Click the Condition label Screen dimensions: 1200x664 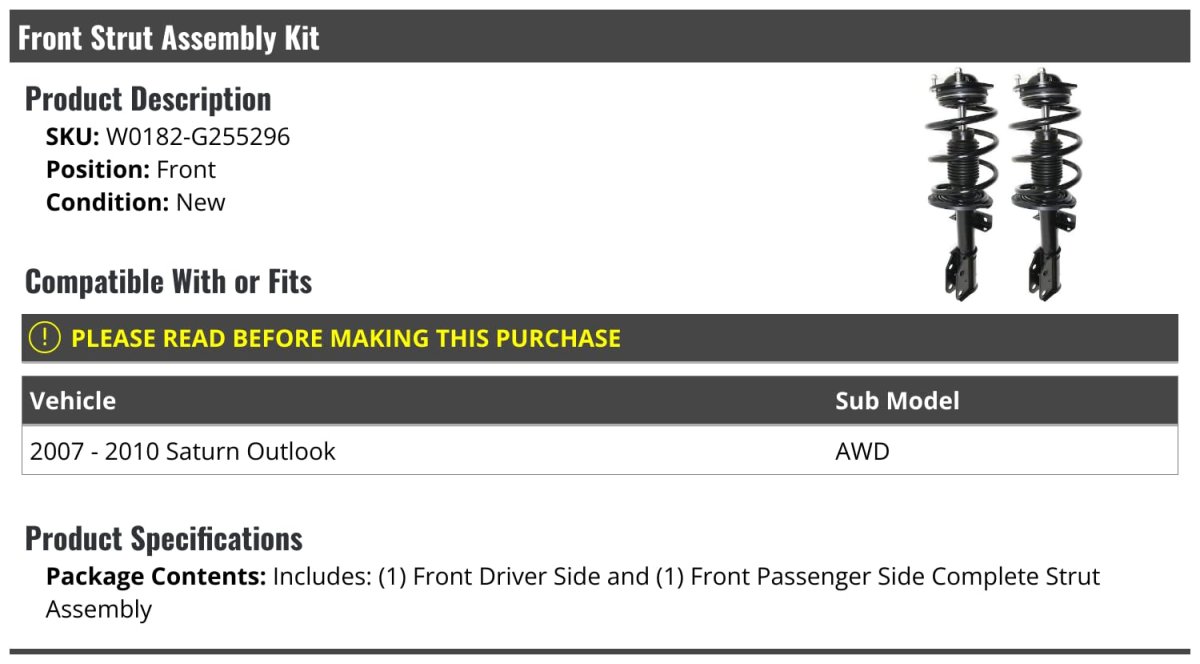[107, 202]
